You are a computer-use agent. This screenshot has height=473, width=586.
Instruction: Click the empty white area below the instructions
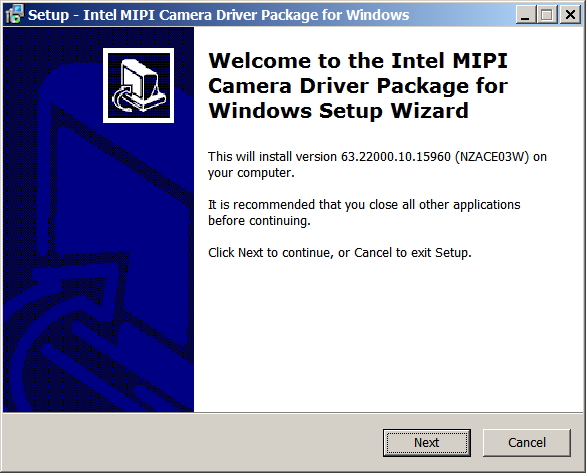coord(388,336)
